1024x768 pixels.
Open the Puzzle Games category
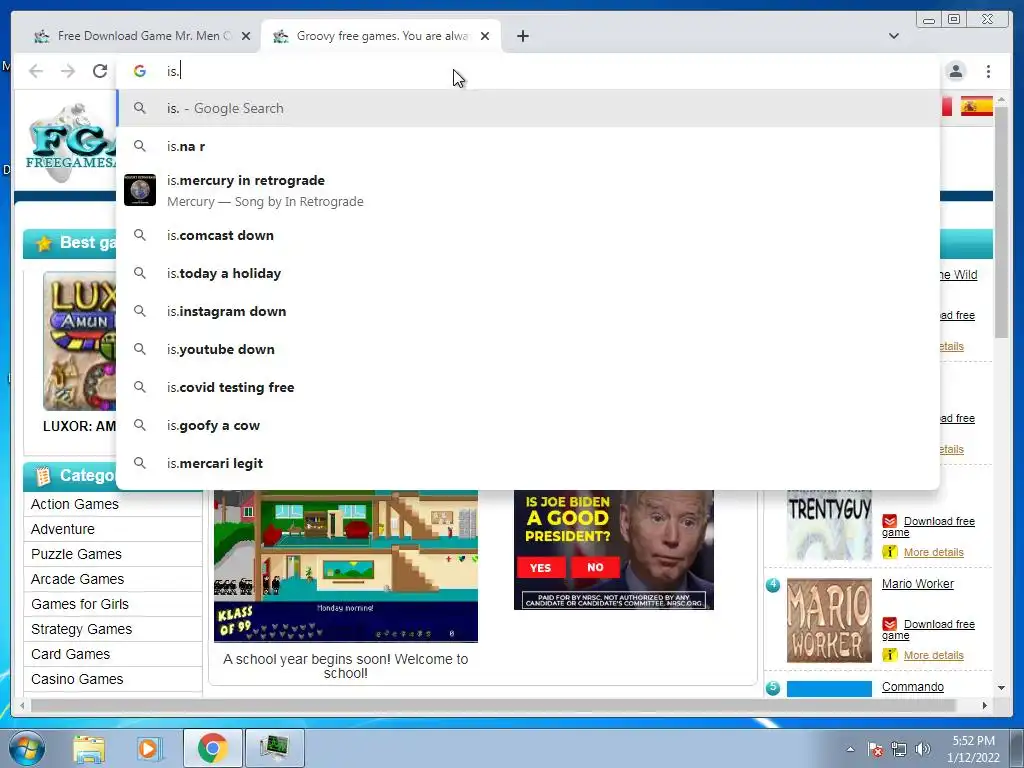coord(76,554)
